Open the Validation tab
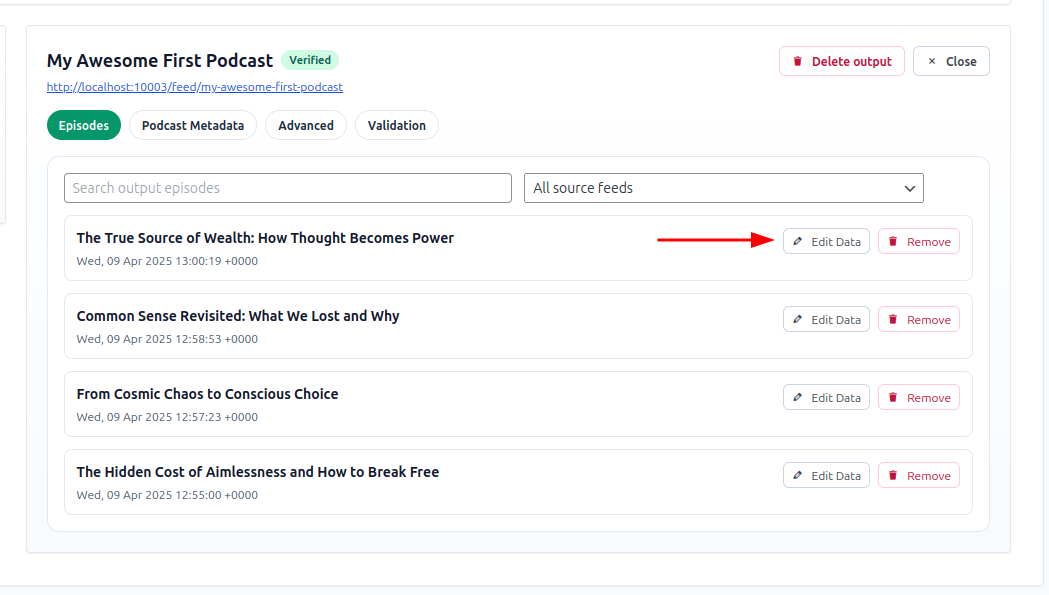 coord(396,125)
